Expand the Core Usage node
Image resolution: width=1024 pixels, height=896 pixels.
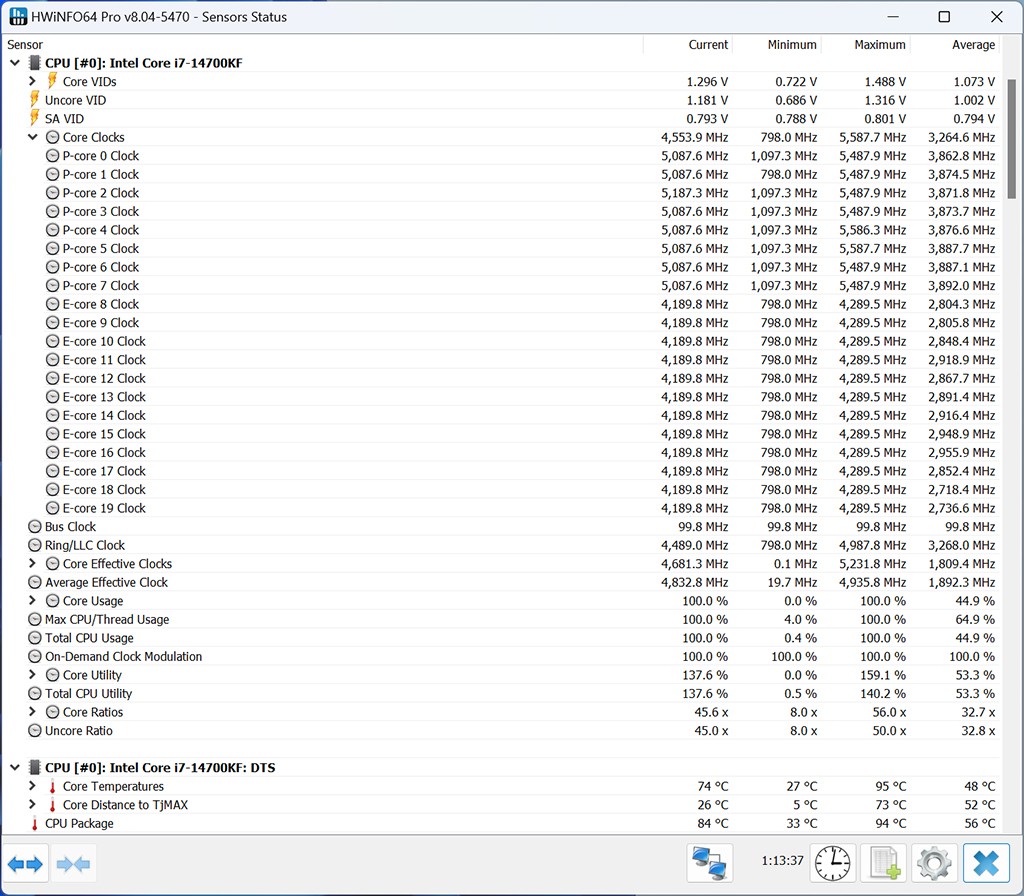32,600
